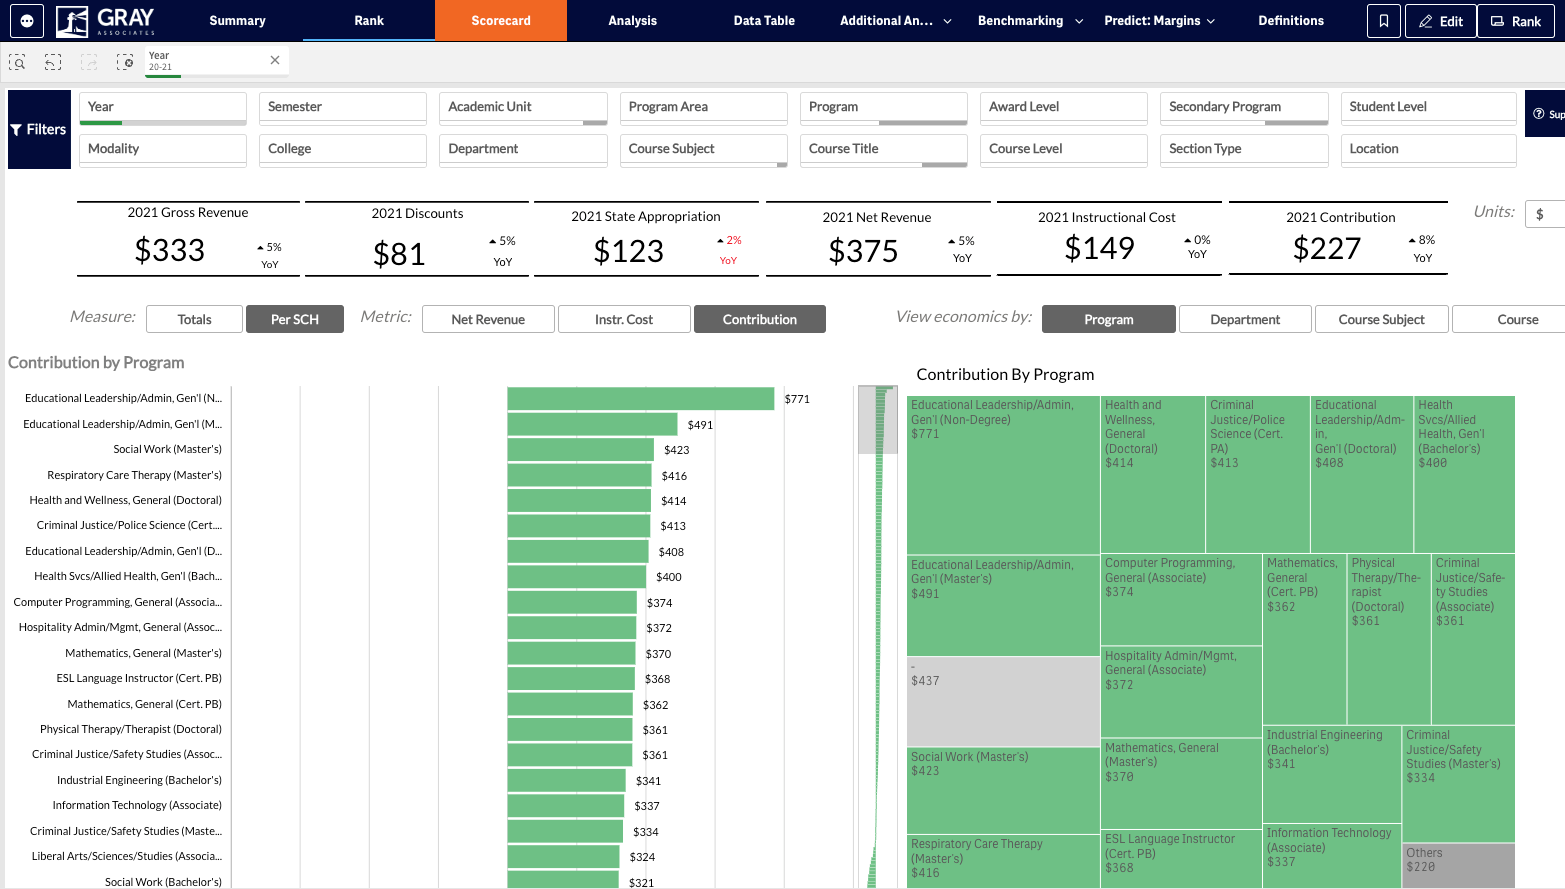Select Per SCH measure
This screenshot has height=889, width=1565.
click(x=295, y=319)
